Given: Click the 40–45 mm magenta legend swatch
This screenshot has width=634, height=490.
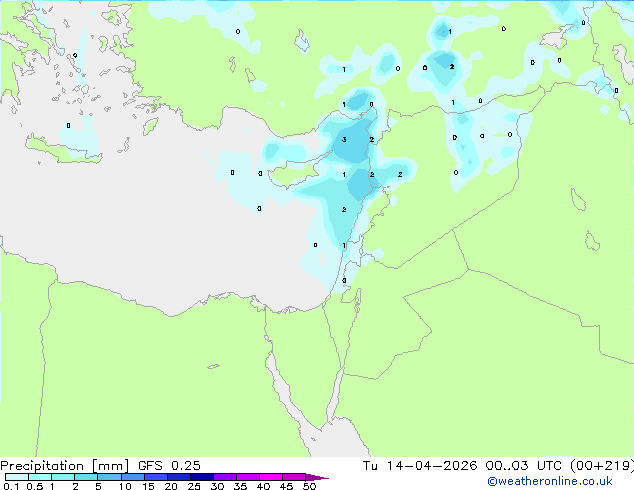Looking at the screenshot, I should click(271, 477).
